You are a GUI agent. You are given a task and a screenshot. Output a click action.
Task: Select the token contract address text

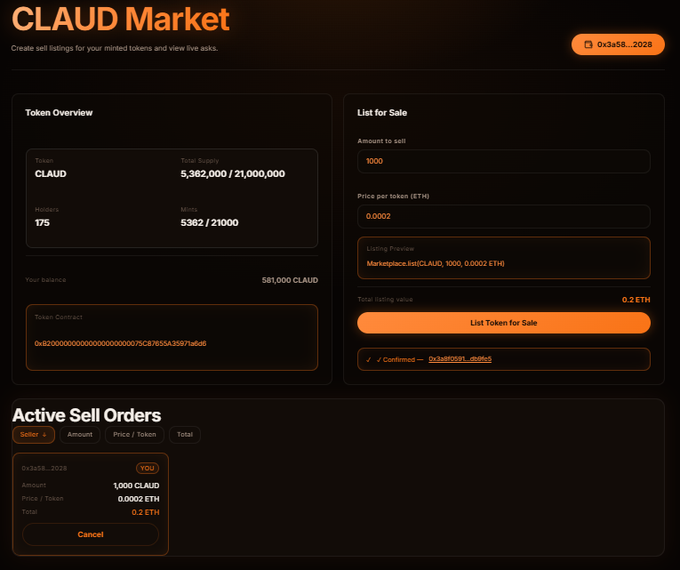[120, 344]
